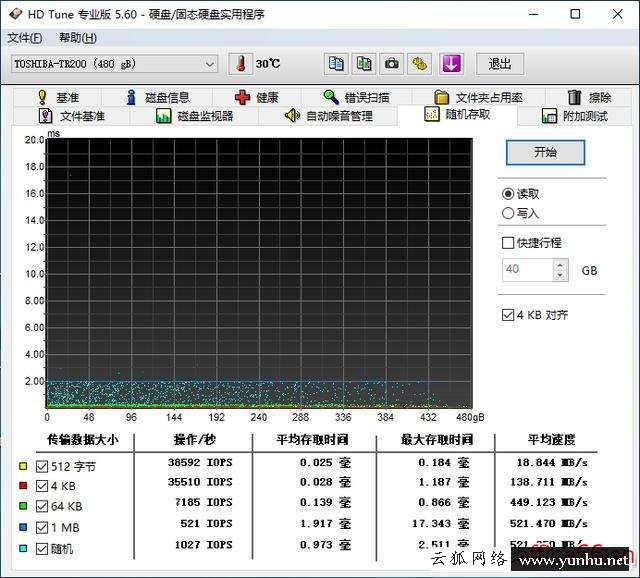
Task: Switch to the 健康 health tab
Action: (x=257, y=98)
